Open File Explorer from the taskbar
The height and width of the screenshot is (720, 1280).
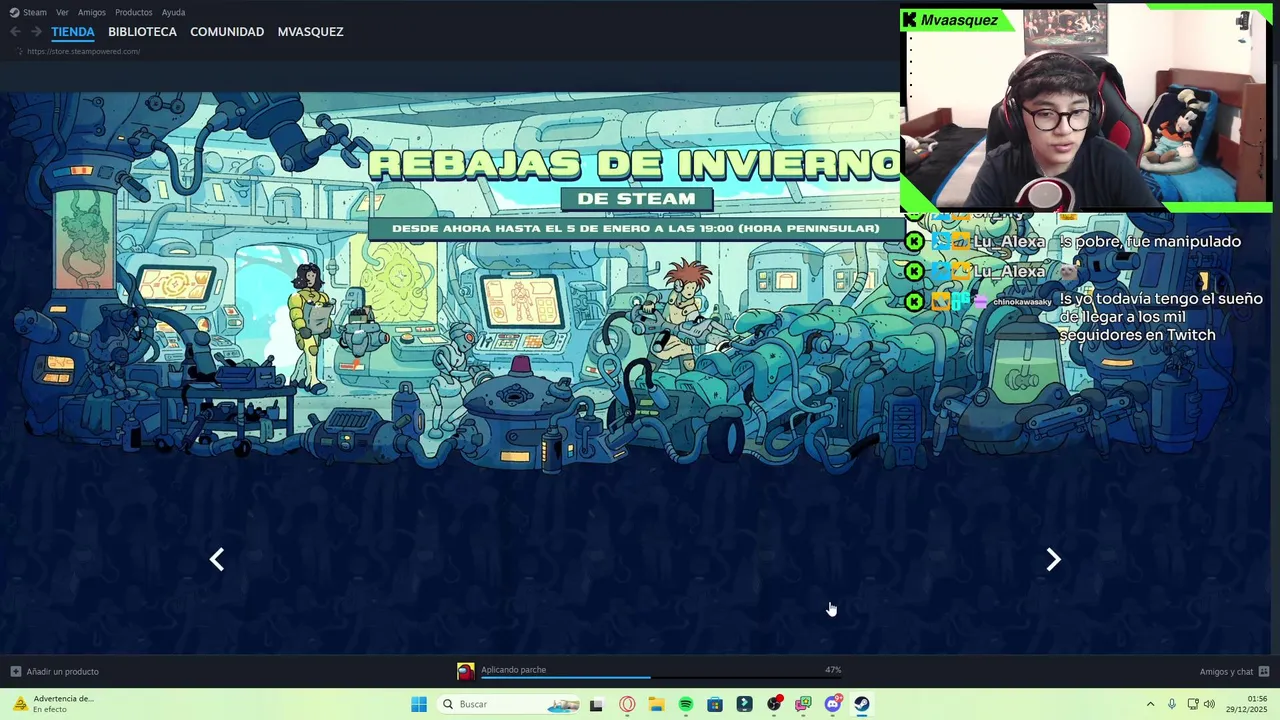click(x=656, y=704)
